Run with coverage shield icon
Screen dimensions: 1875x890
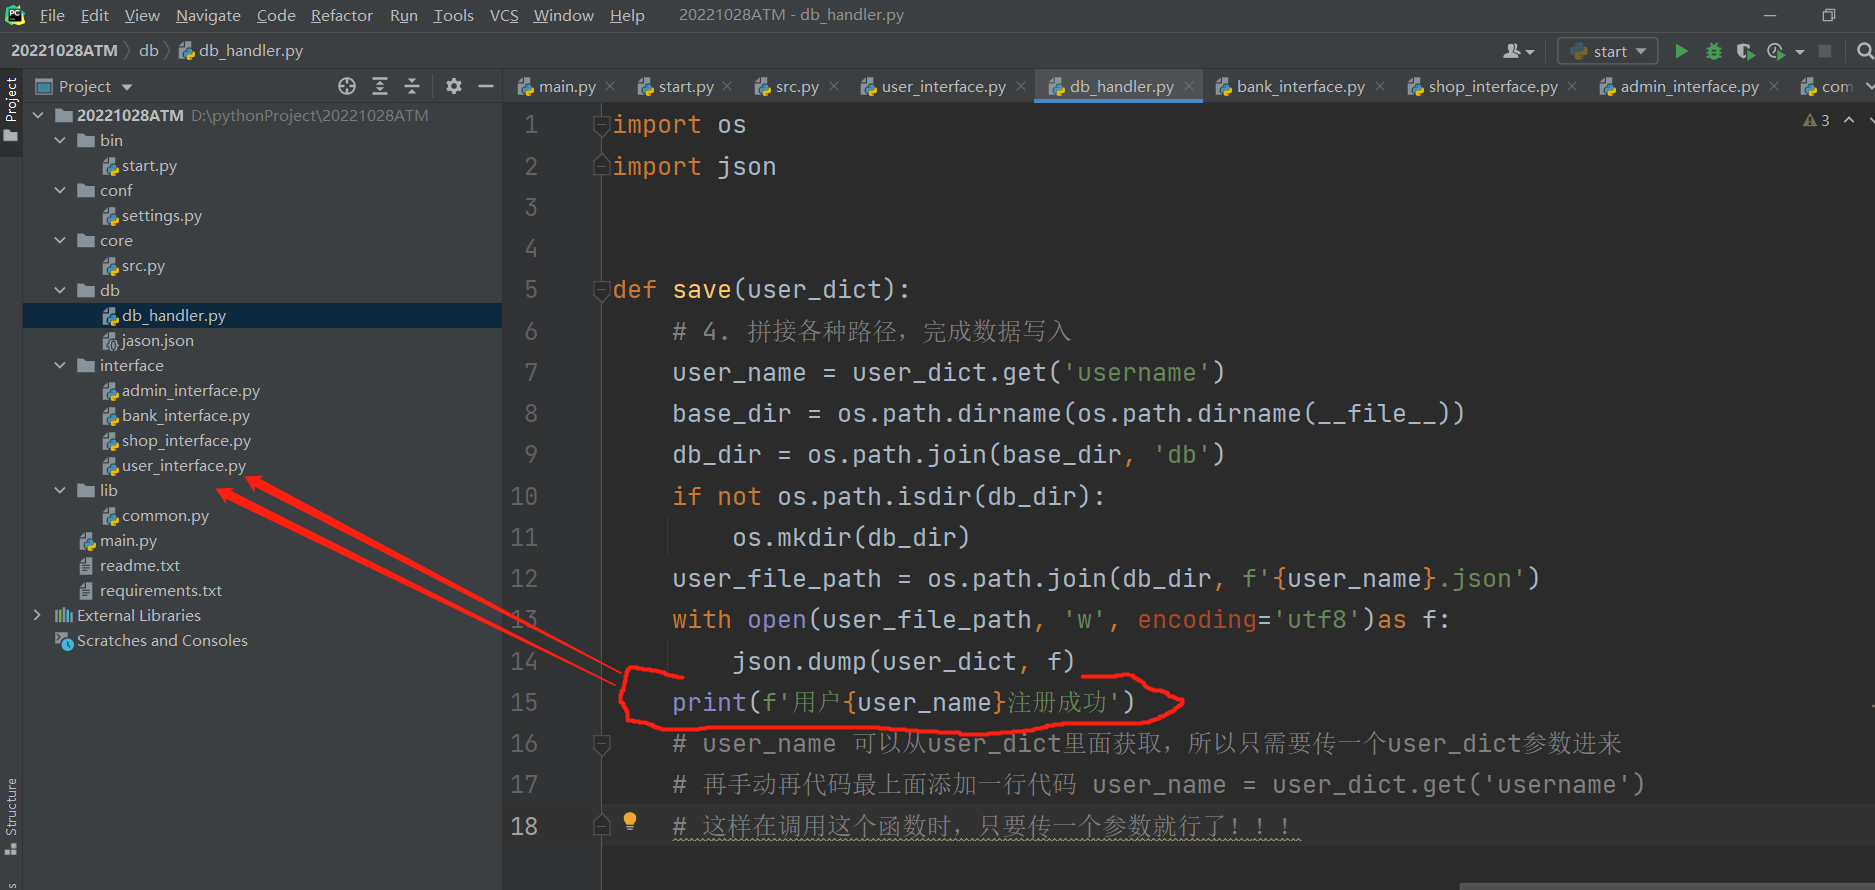click(1745, 51)
